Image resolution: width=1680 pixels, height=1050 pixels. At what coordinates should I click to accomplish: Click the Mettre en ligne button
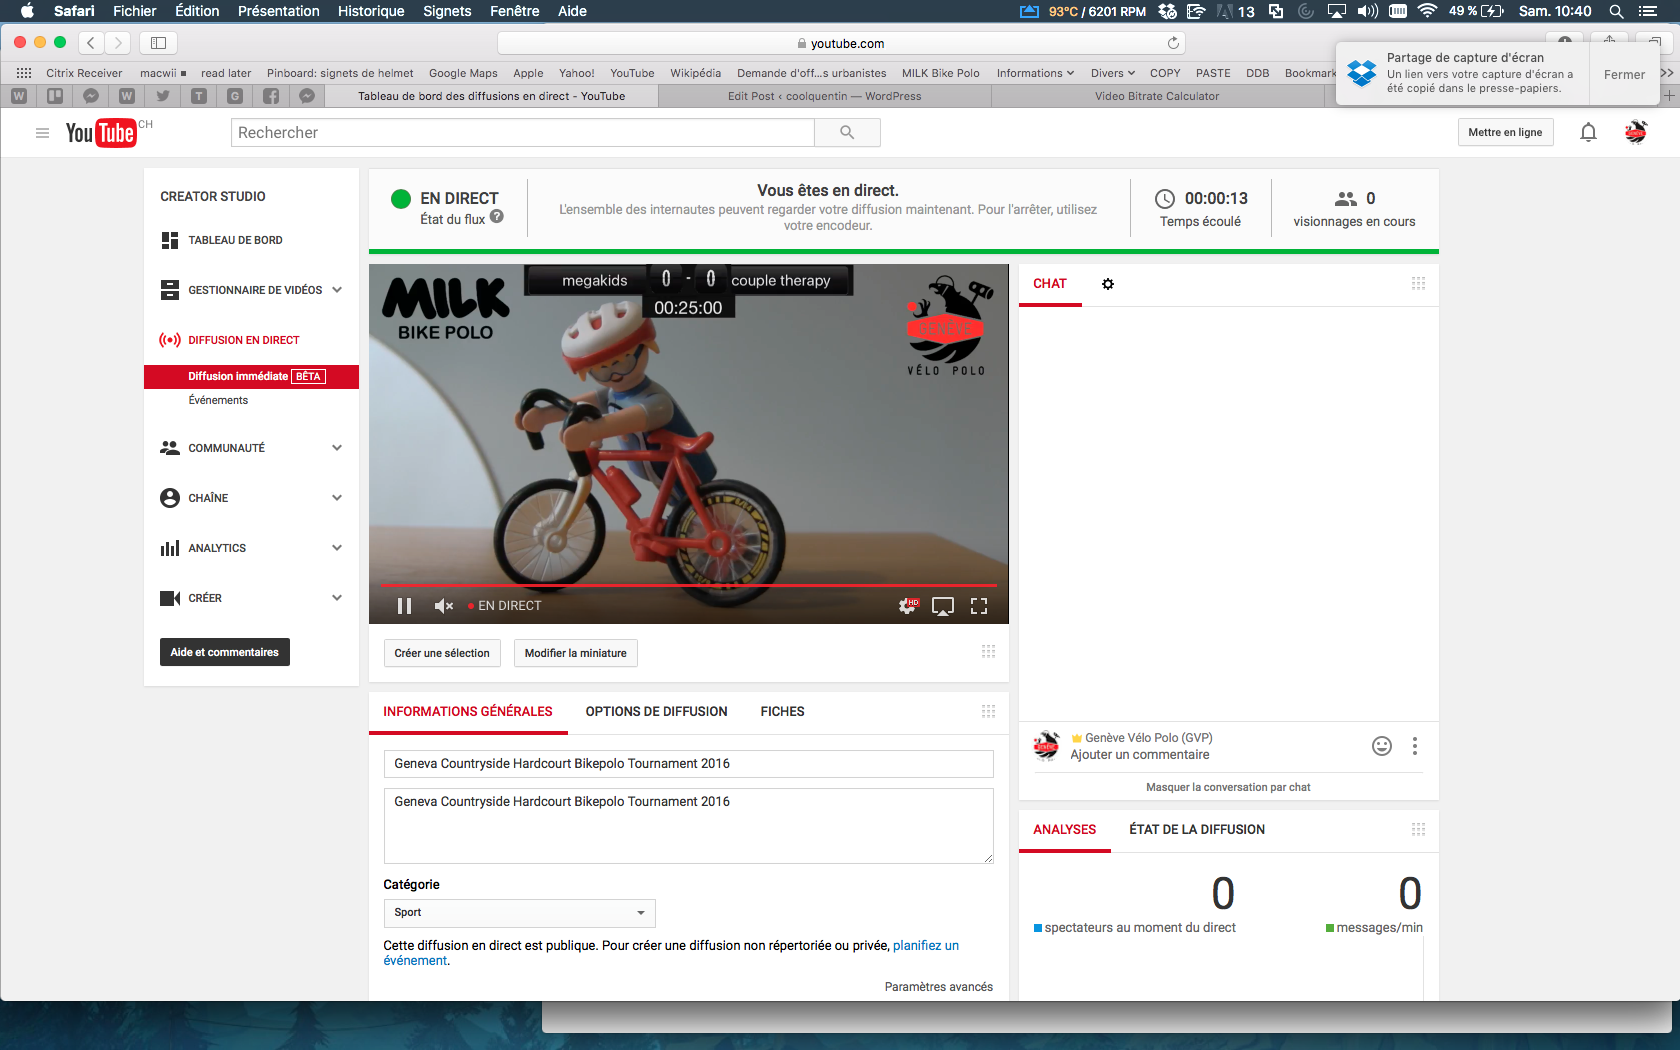pyautogui.click(x=1505, y=133)
